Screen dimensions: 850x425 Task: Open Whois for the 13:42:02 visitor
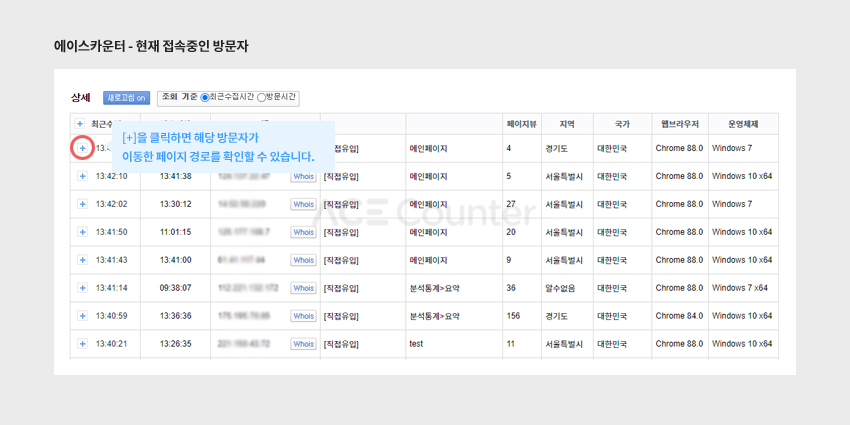click(303, 204)
